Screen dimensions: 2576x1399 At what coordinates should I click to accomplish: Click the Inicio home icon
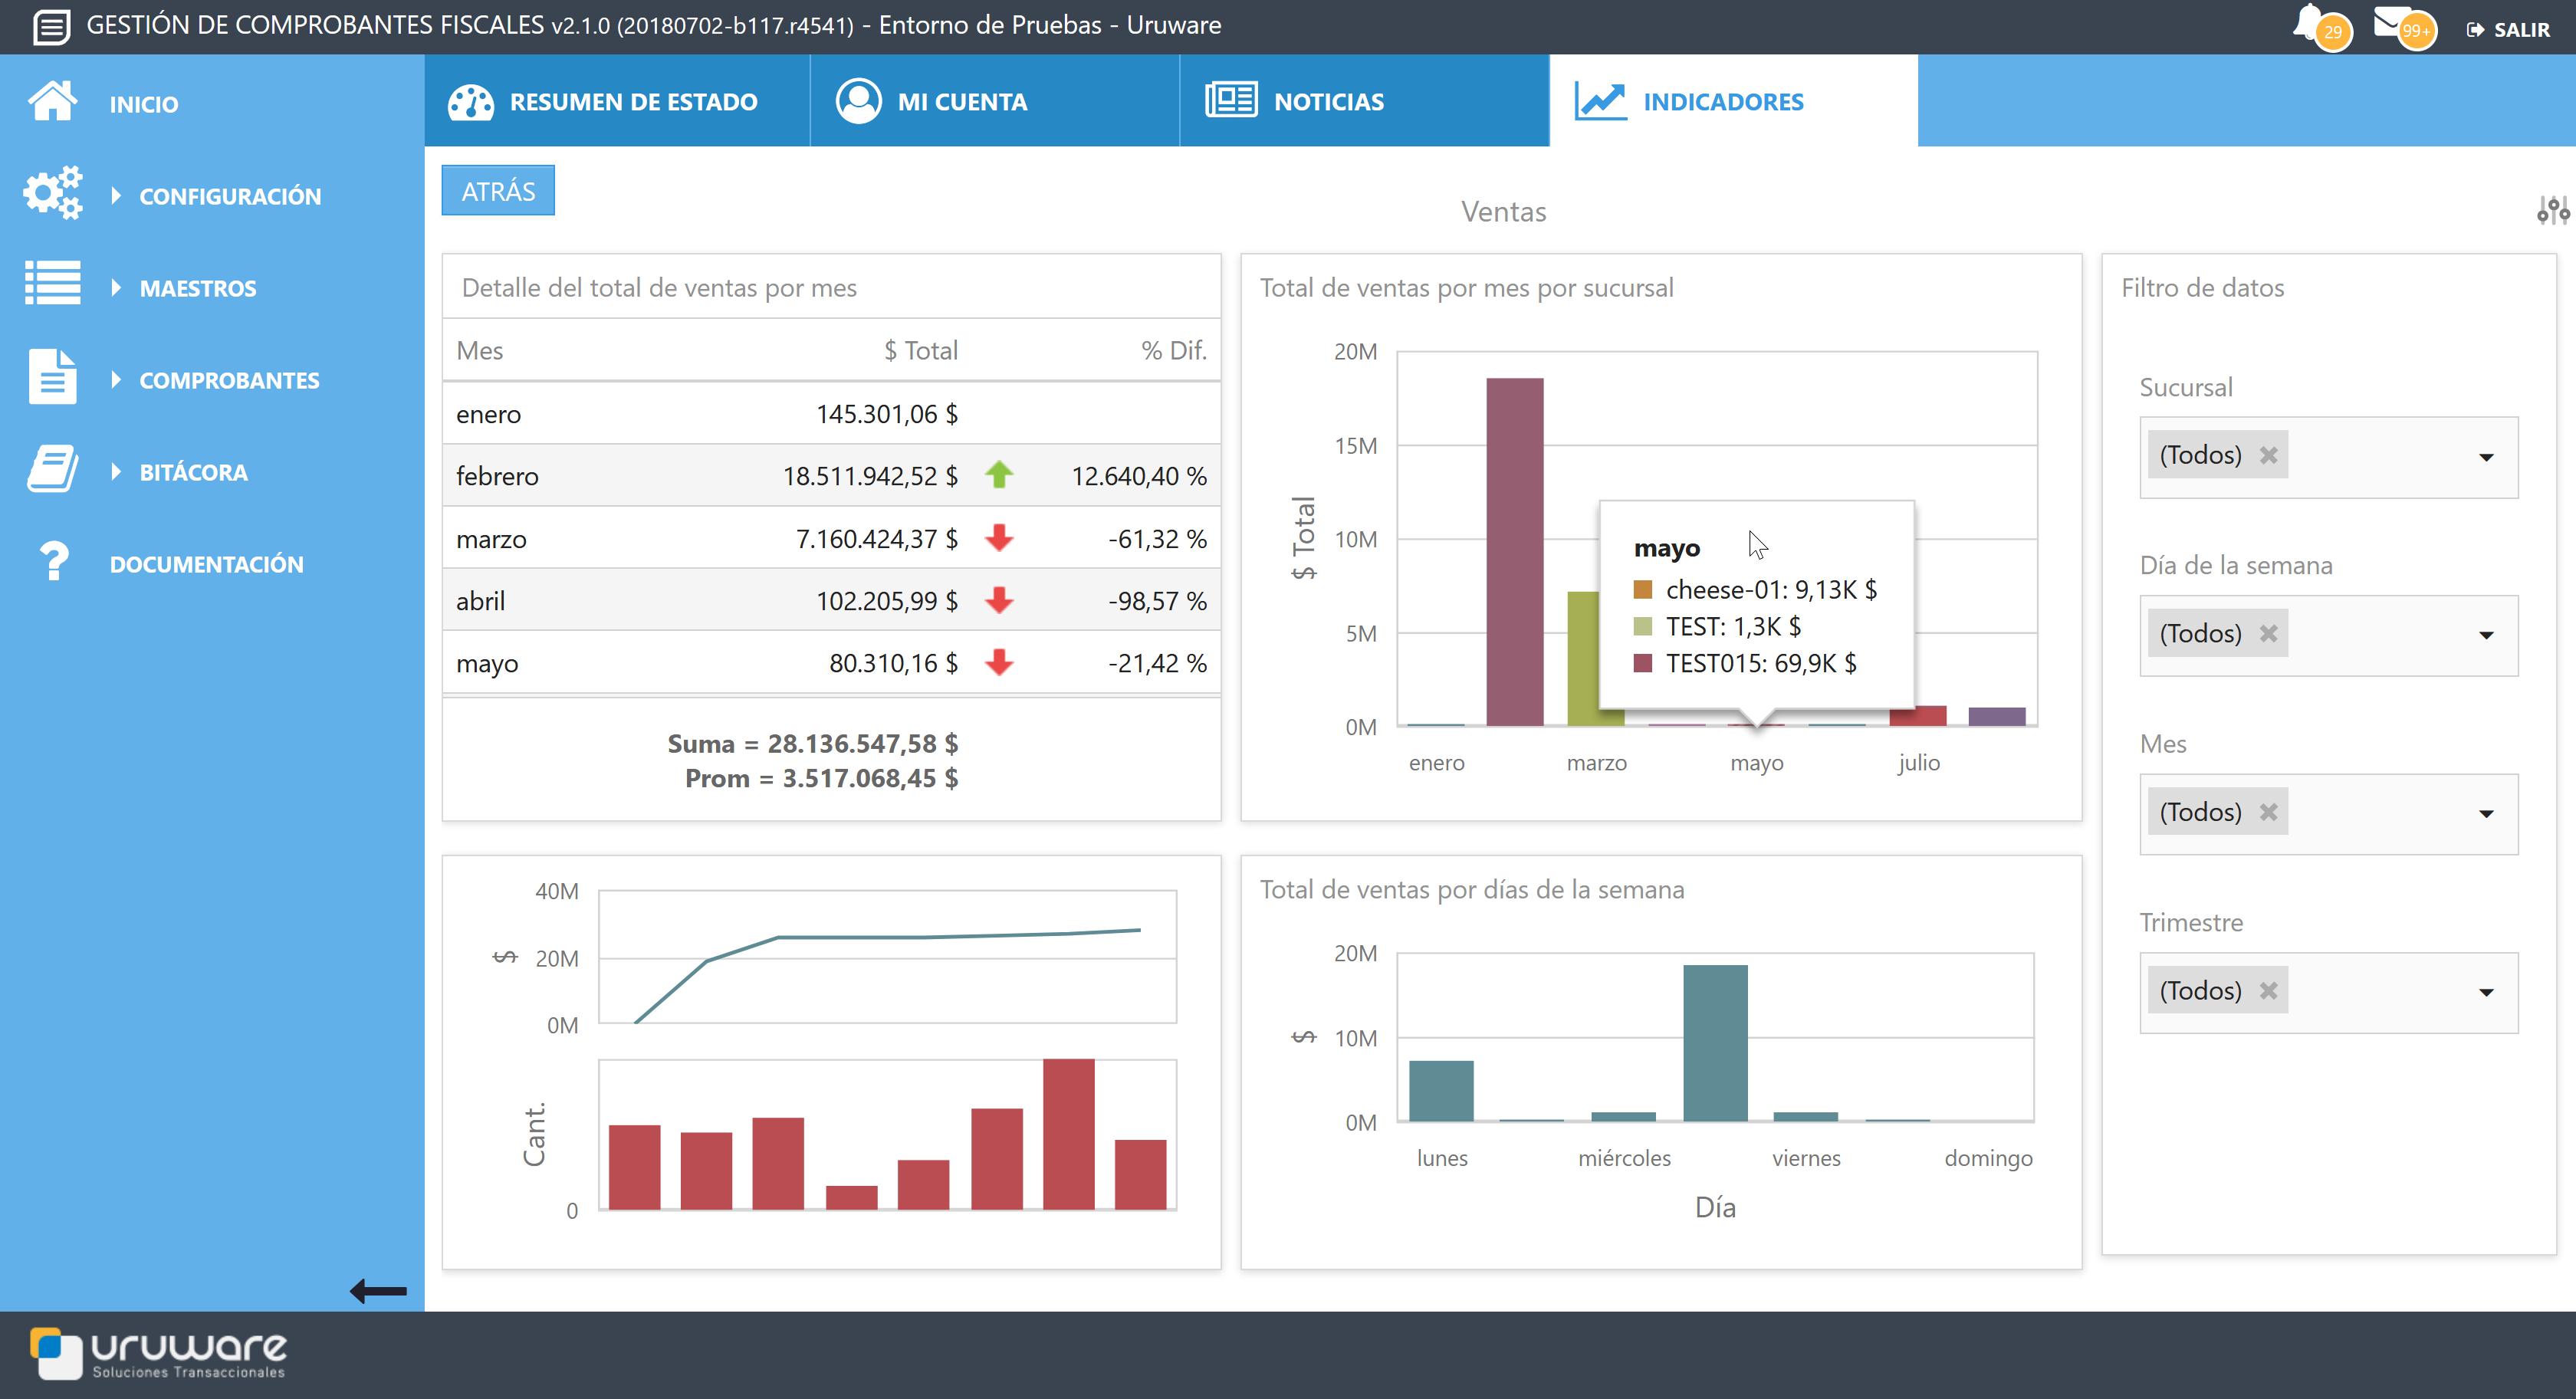click(x=52, y=102)
